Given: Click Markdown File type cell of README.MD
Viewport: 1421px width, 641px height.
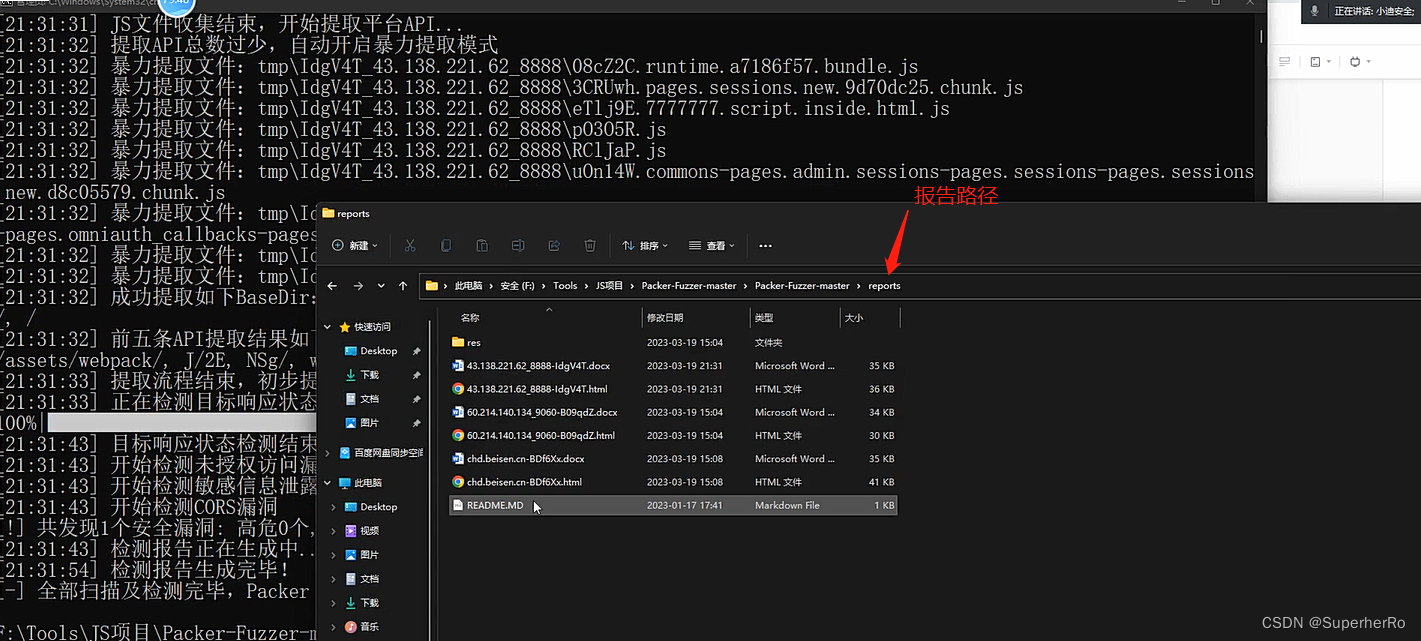Looking at the screenshot, I should (x=787, y=506).
